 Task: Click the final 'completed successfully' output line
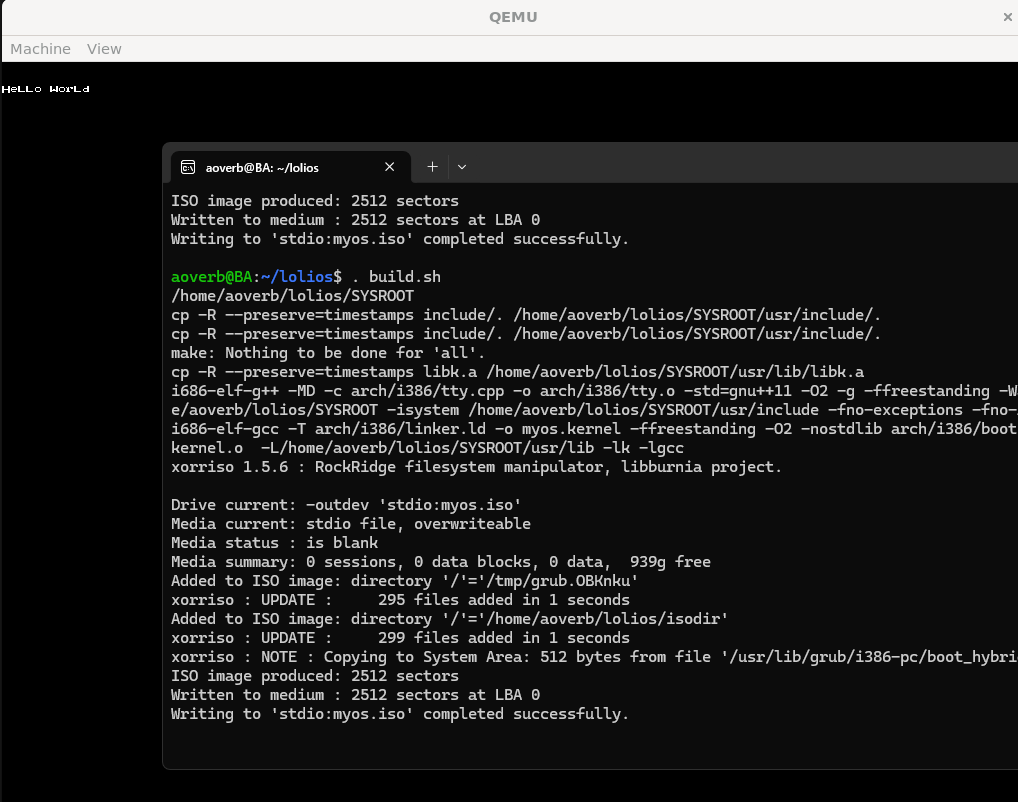pyautogui.click(x=400, y=714)
